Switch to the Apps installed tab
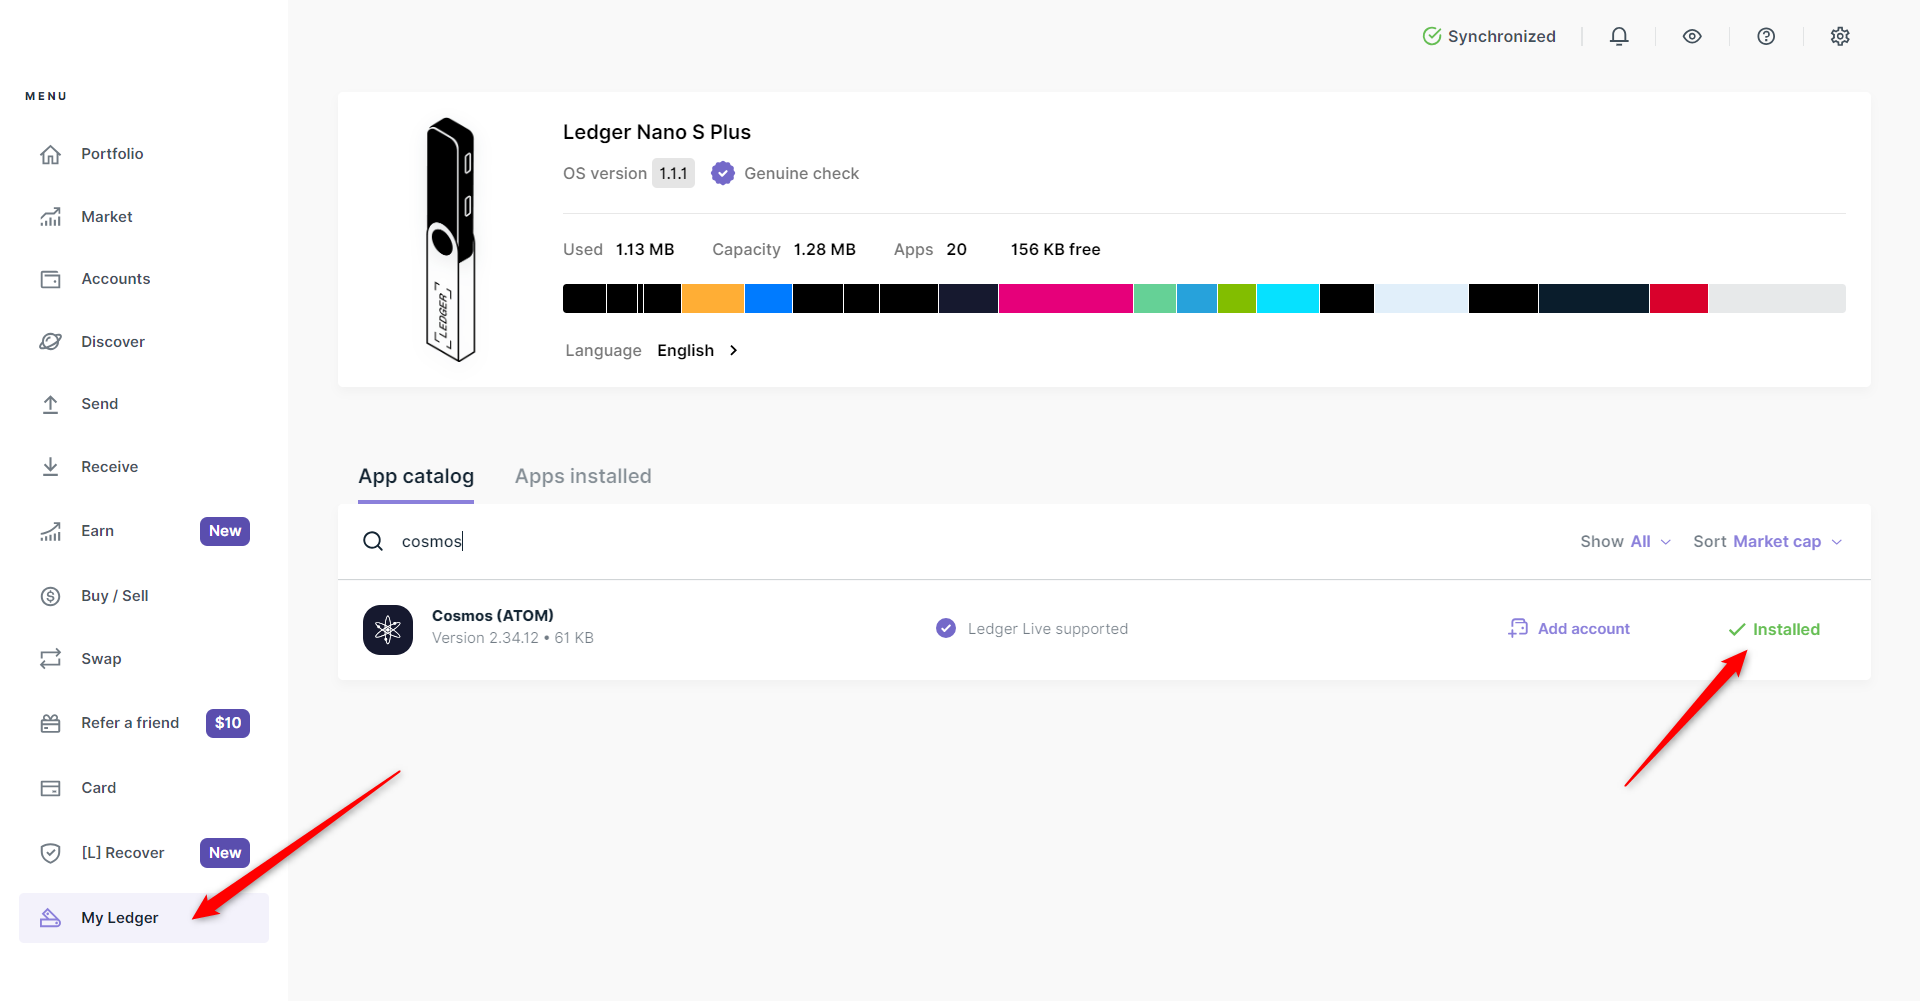Screen dimensions: 1920x1001 (x=583, y=476)
